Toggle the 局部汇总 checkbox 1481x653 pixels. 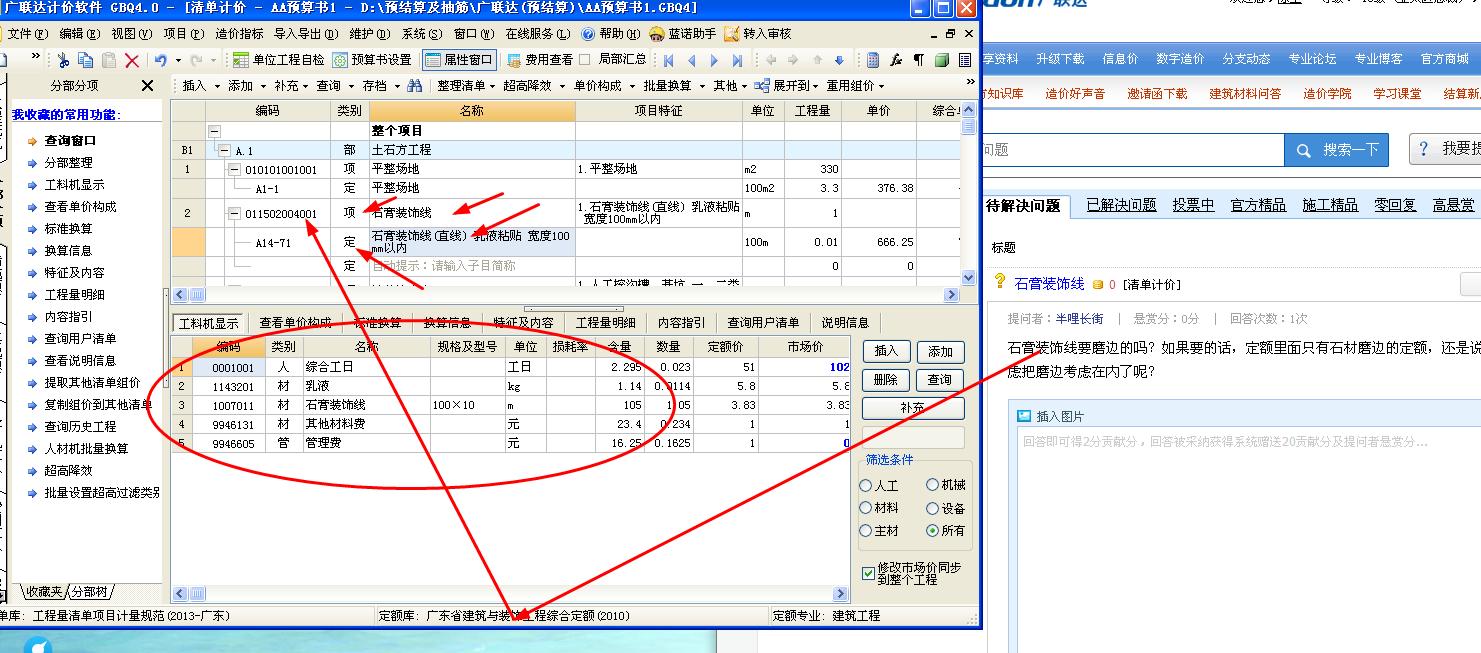click(x=585, y=60)
